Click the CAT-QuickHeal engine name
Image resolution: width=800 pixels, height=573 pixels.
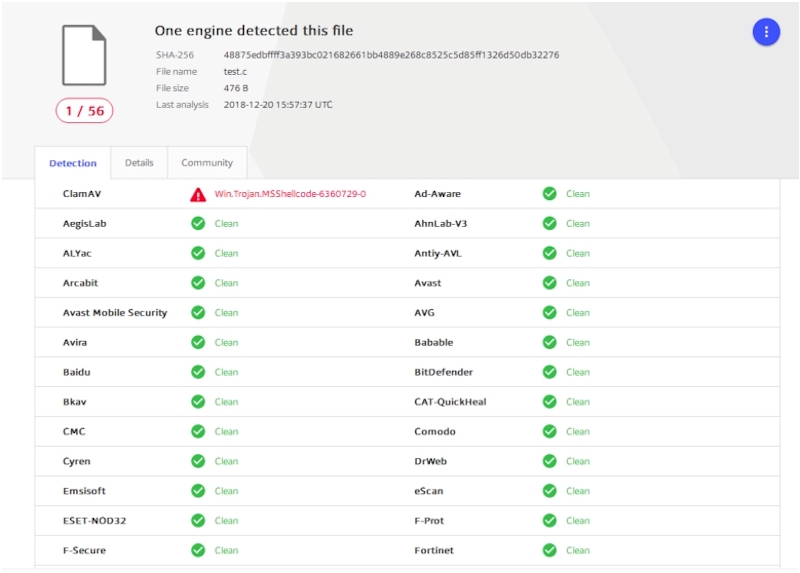point(450,402)
